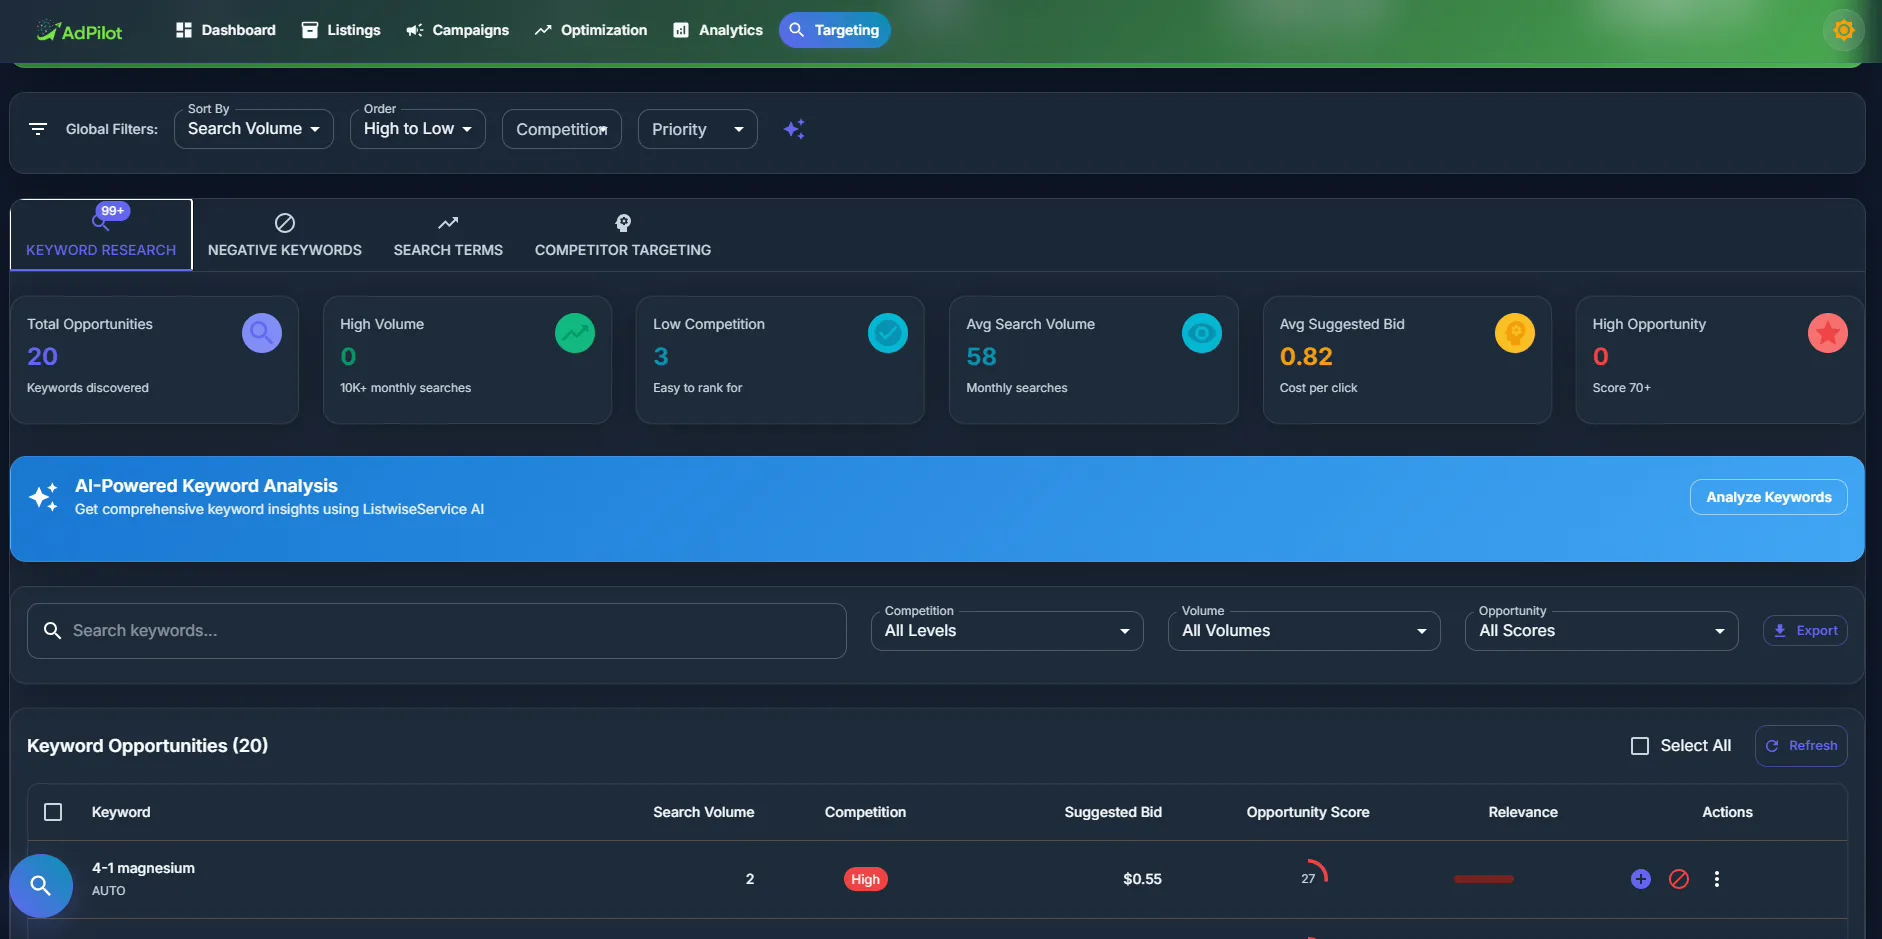Check the Select All checkbox
The height and width of the screenshot is (939, 1882).
click(1640, 746)
